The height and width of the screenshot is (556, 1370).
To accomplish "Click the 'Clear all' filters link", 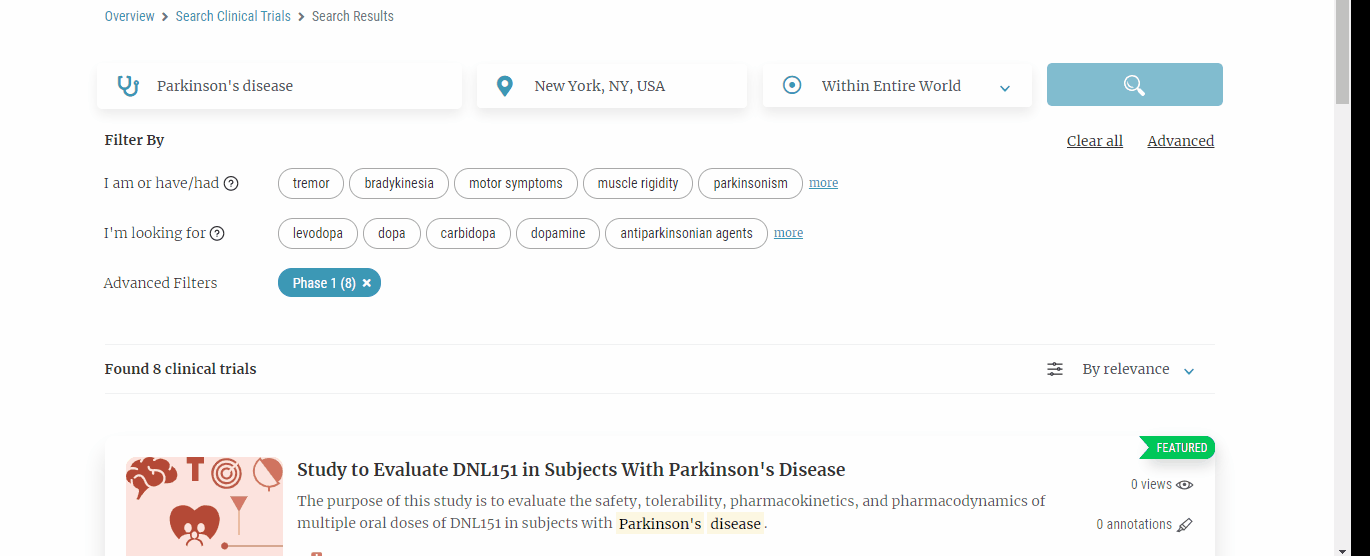I will [x=1094, y=141].
